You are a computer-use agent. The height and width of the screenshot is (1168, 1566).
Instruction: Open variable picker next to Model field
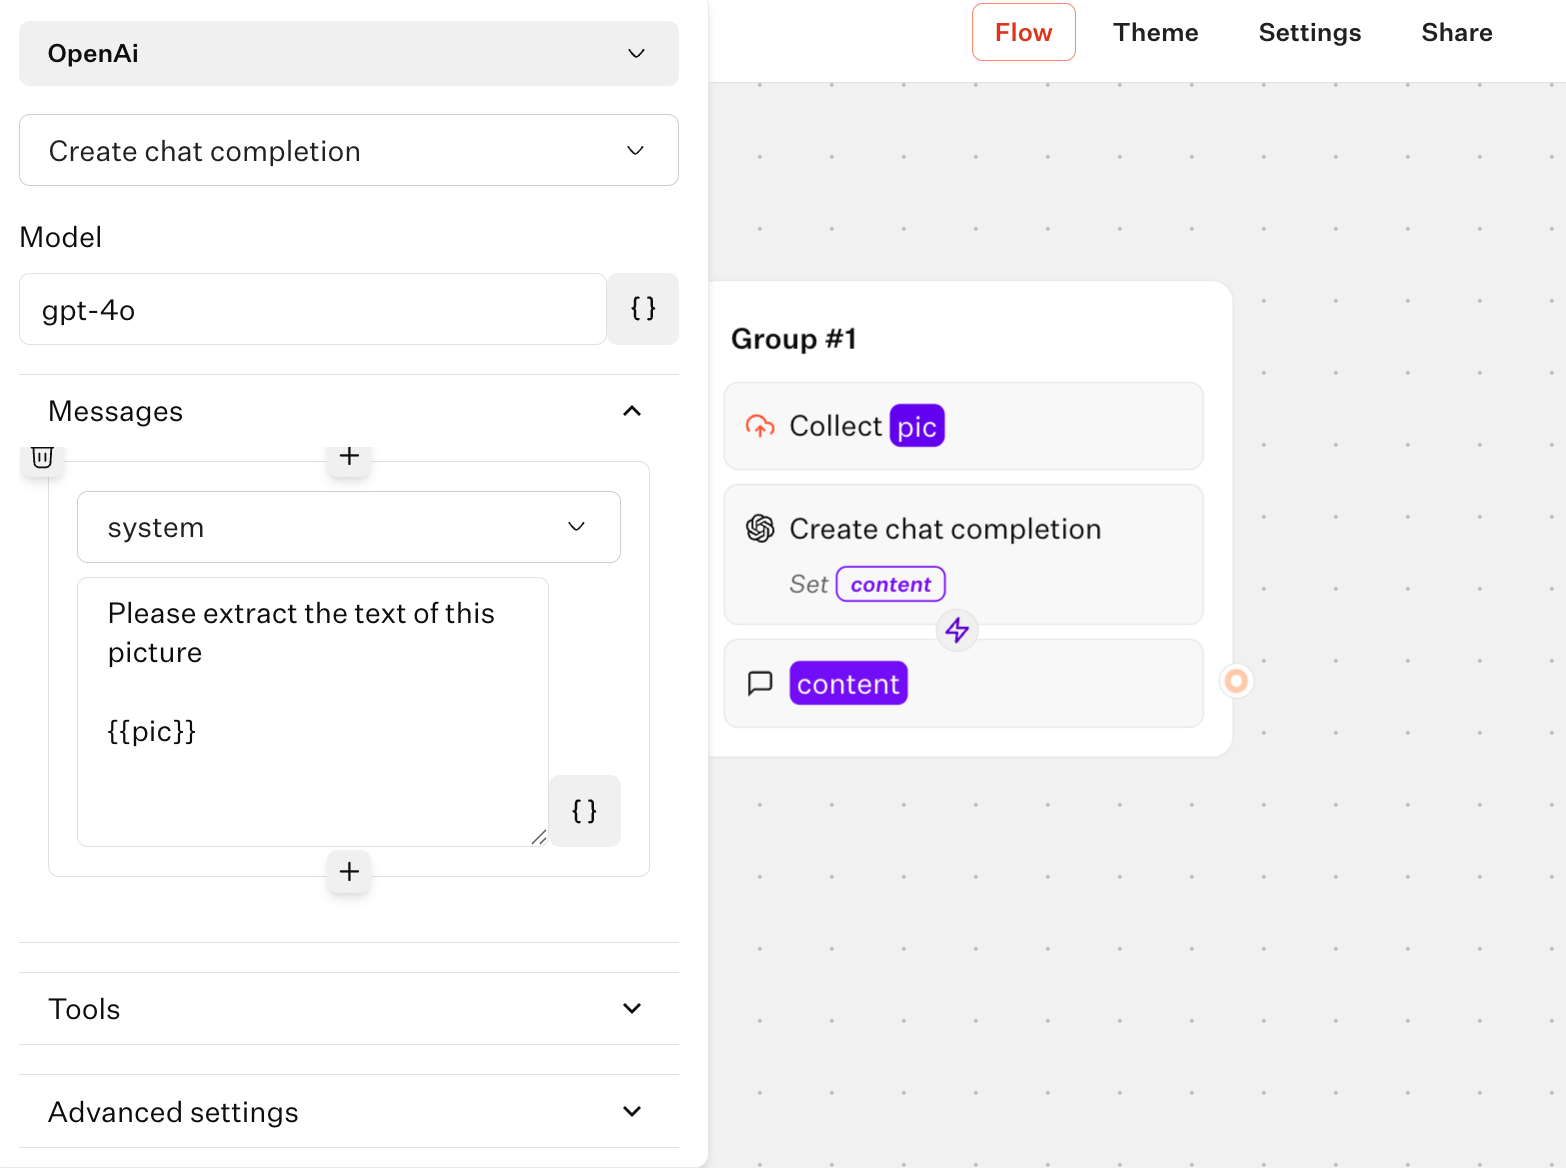[643, 309]
